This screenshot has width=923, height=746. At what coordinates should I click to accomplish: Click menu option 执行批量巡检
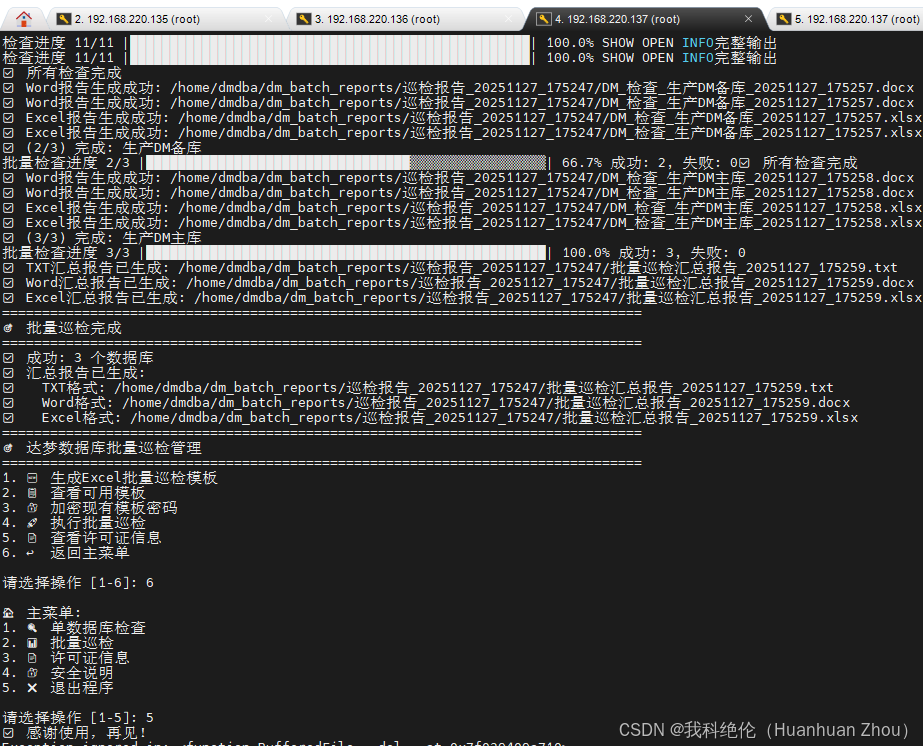(x=98, y=523)
